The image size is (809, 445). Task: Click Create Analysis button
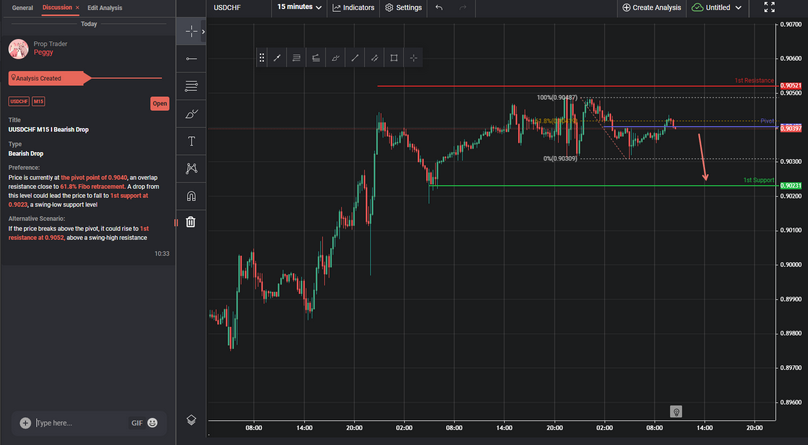(x=652, y=7)
